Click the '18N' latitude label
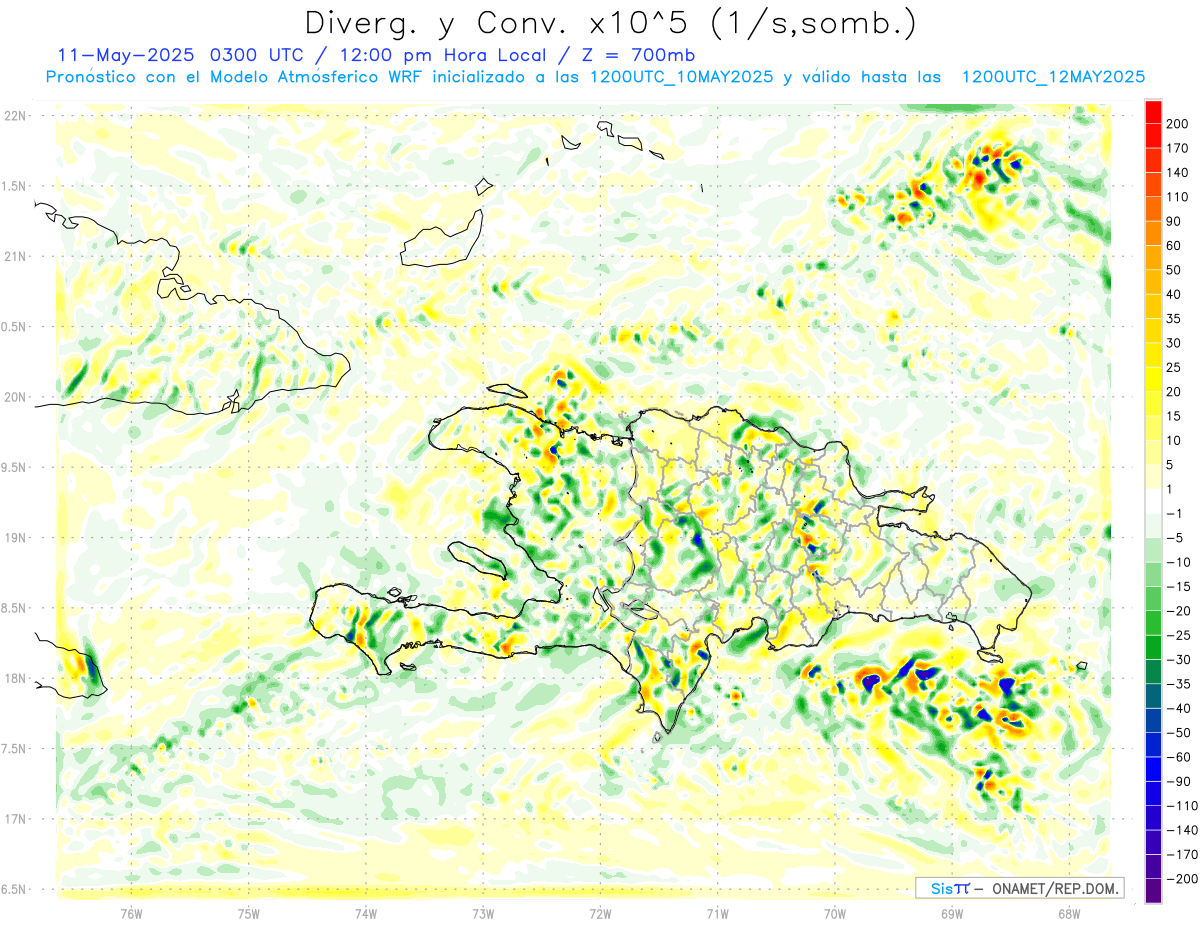This screenshot has height=927, width=1200. (x=16, y=678)
